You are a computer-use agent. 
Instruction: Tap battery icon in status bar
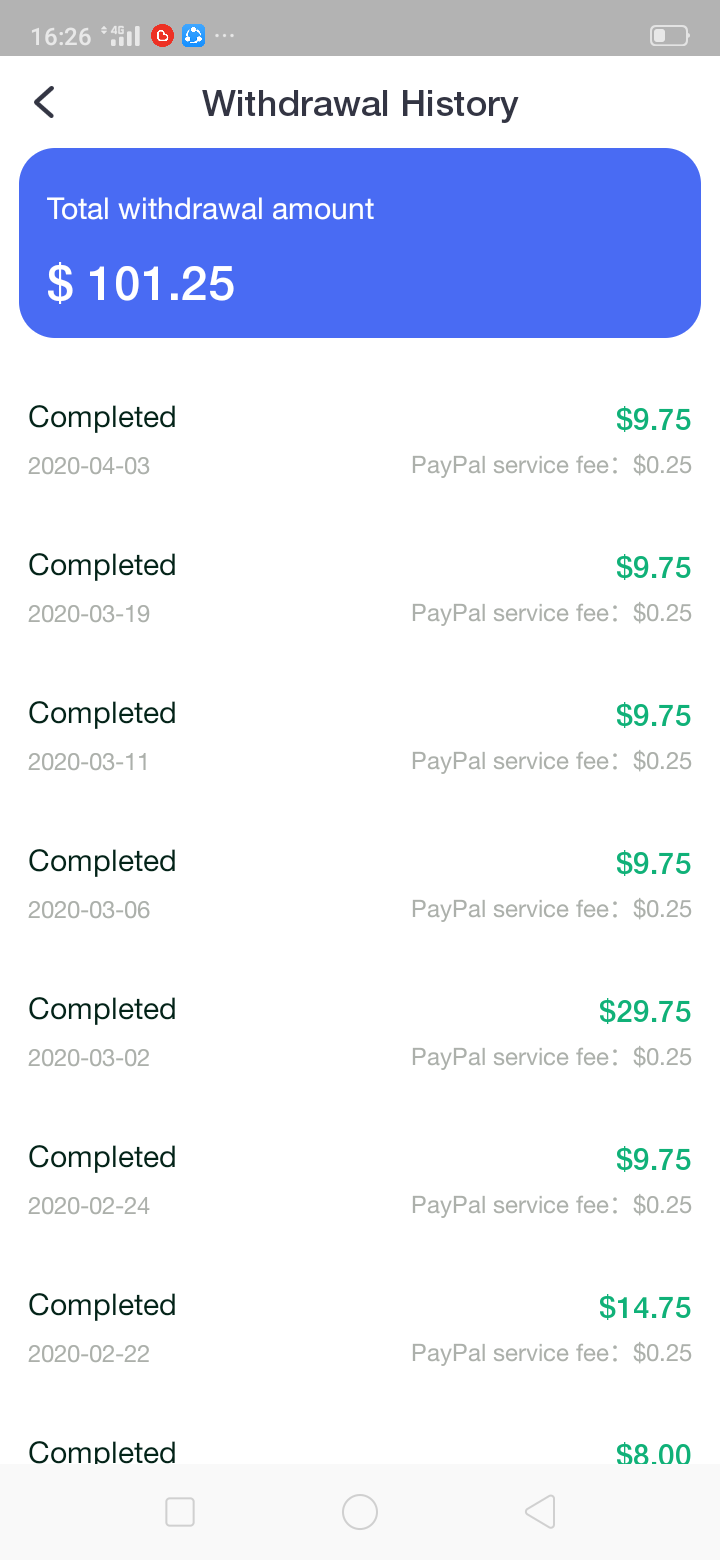tap(669, 36)
